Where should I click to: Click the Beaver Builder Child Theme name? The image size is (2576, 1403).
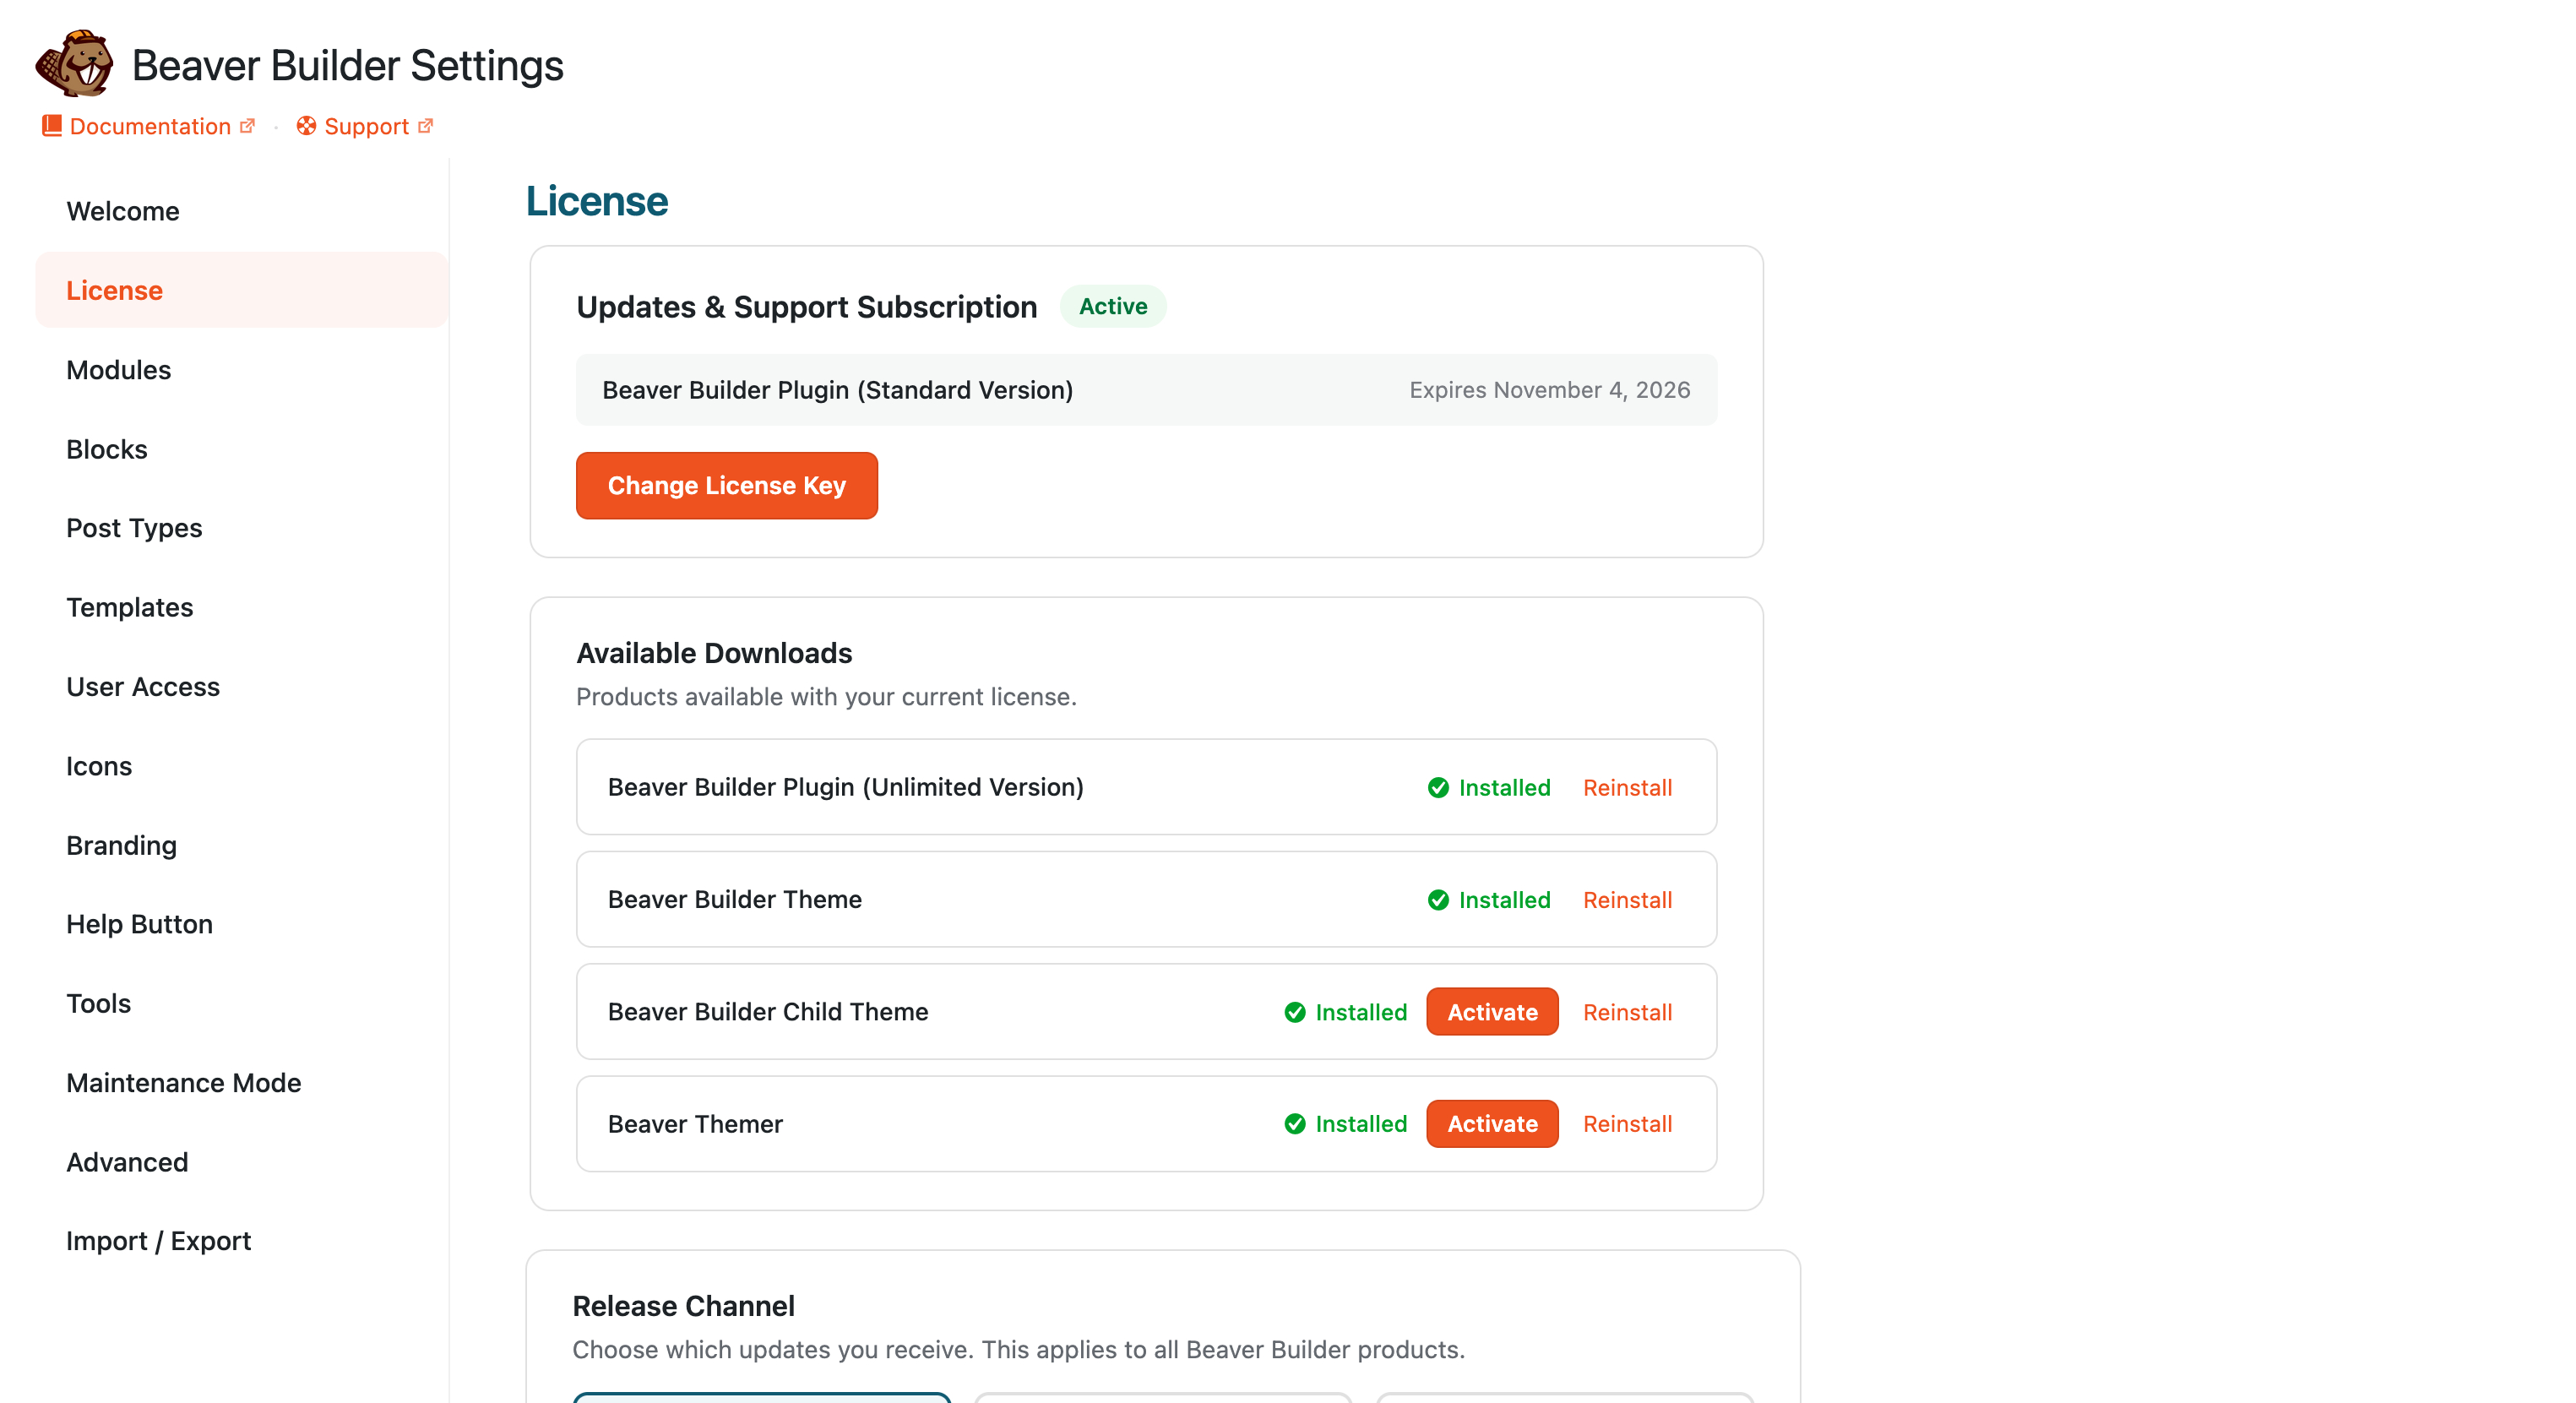(x=768, y=1012)
